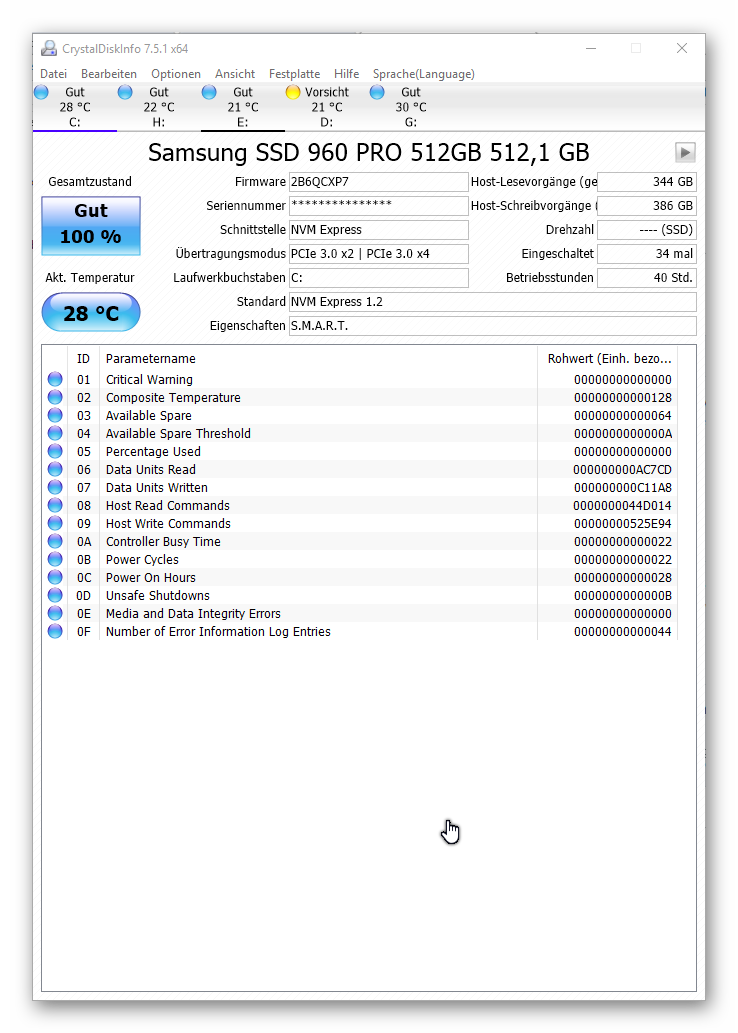Screen dimensions: 738x1033
Task: Click status orb of Available Spare Threshold row
Action: (x=55, y=433)
